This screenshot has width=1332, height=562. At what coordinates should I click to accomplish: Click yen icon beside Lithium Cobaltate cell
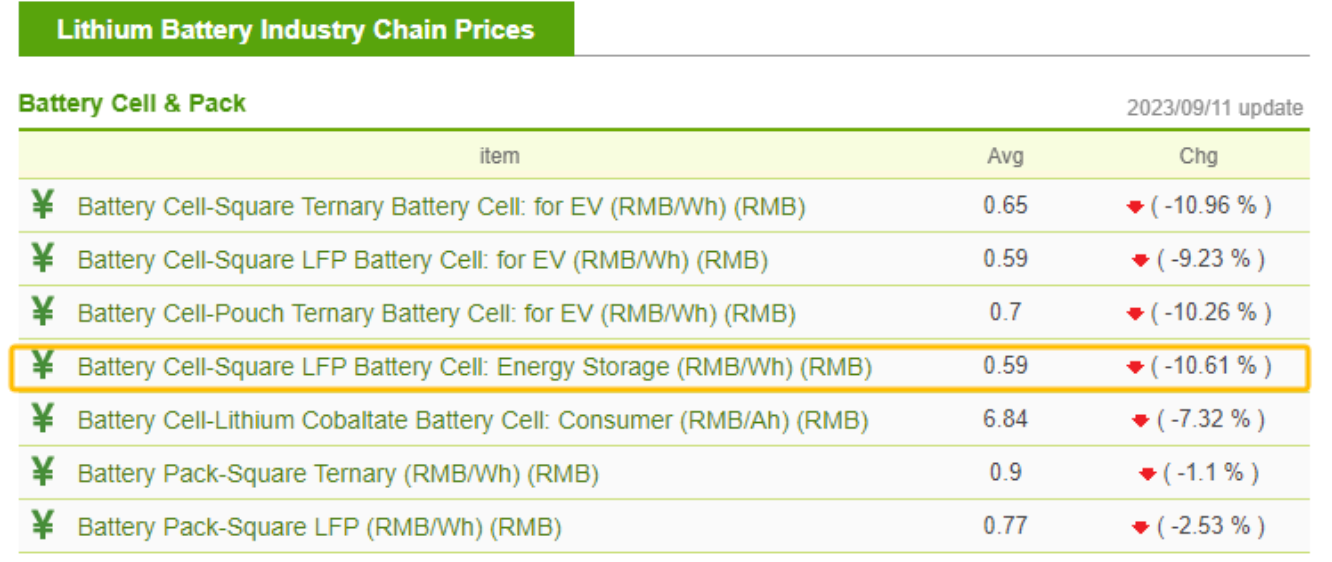42,419
